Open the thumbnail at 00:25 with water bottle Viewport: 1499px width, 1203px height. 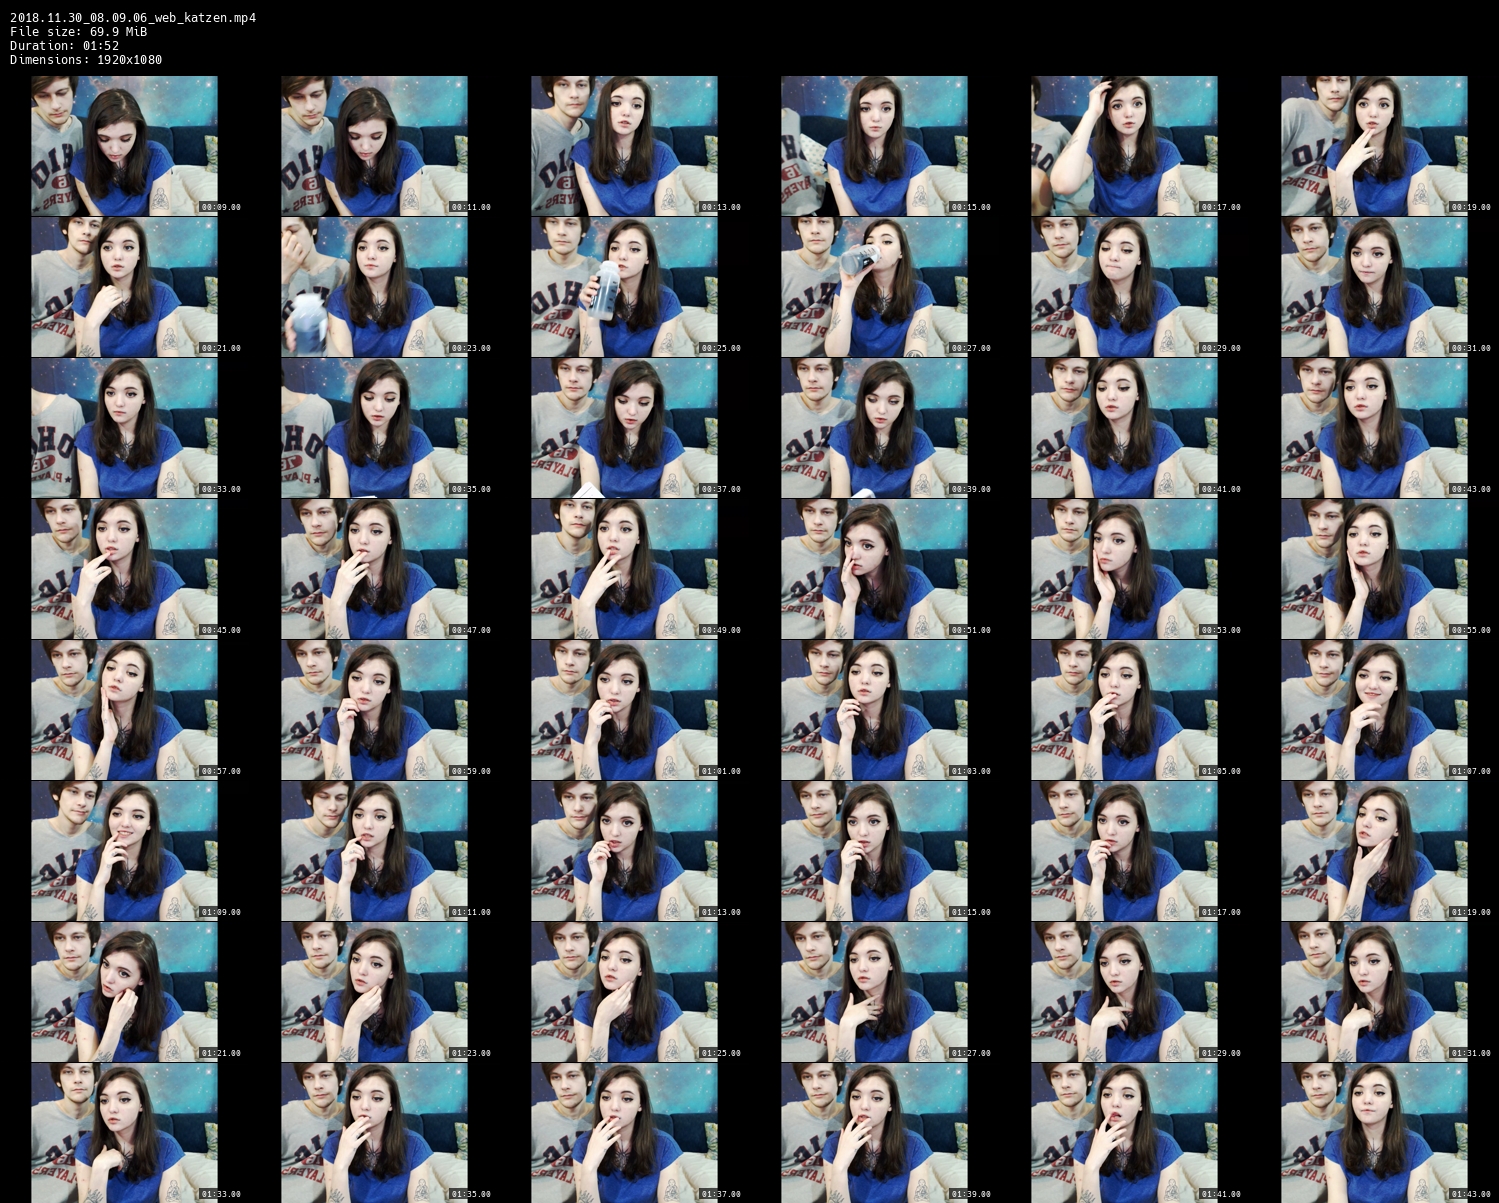(624, 287)
